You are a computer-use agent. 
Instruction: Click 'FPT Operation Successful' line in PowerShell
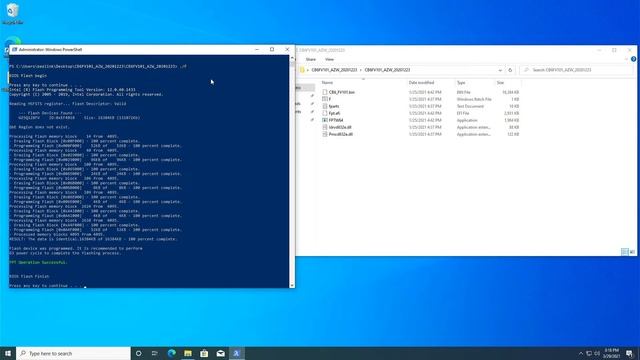tap(38, 262)
